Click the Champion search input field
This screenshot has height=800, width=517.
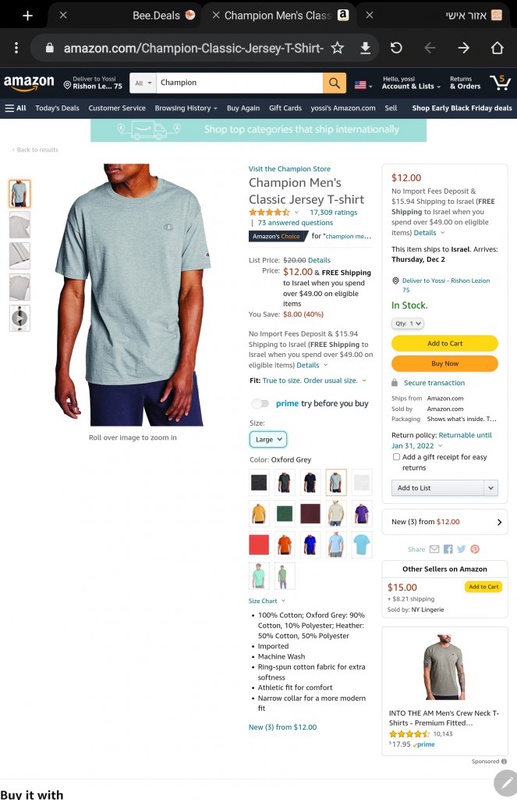(239, 83)
